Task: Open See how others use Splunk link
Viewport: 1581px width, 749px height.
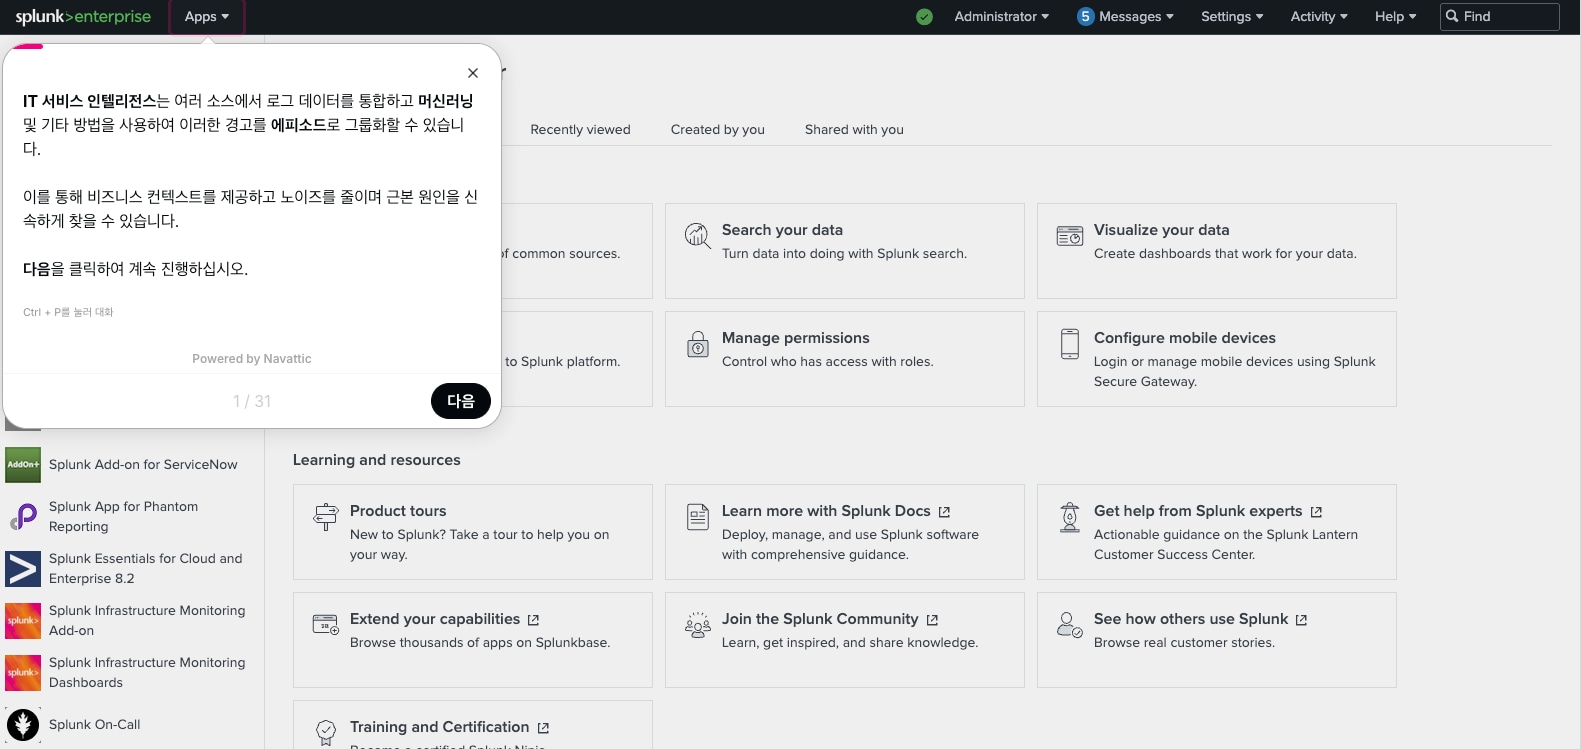Action: pyautogui.click(x=1200, y=619)
